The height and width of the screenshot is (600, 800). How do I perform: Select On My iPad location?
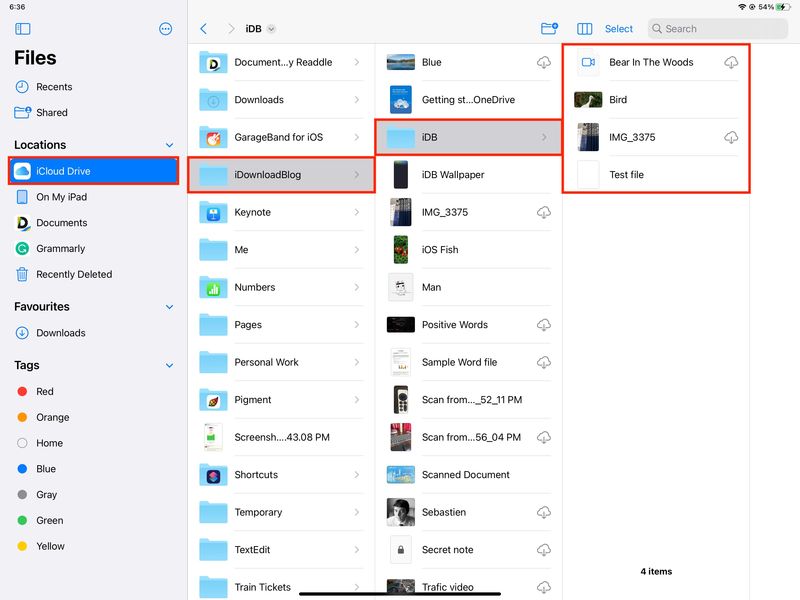tap(94, 197)
